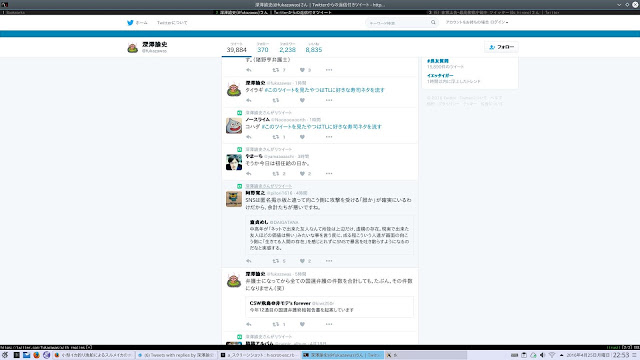Like the 弁護士になってから tweet
This screenshot has height=360, width=640.
coord(302,324)
